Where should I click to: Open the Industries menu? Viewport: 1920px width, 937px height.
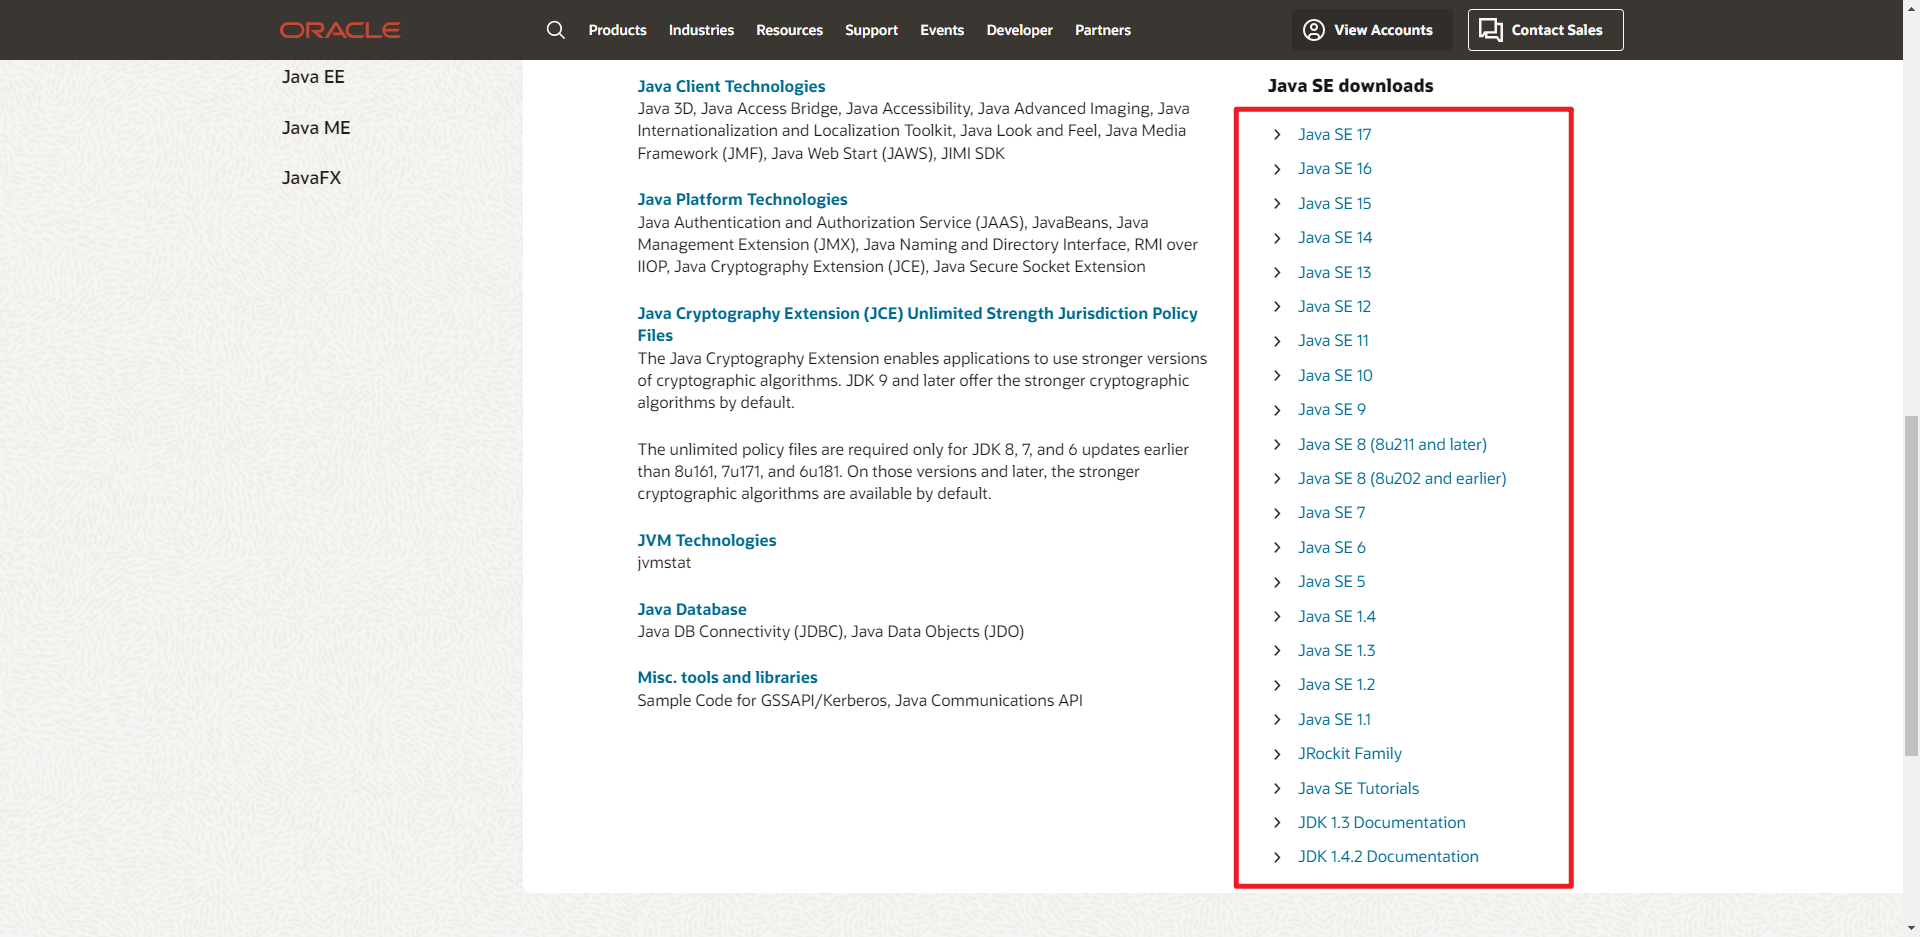(701, 30)
